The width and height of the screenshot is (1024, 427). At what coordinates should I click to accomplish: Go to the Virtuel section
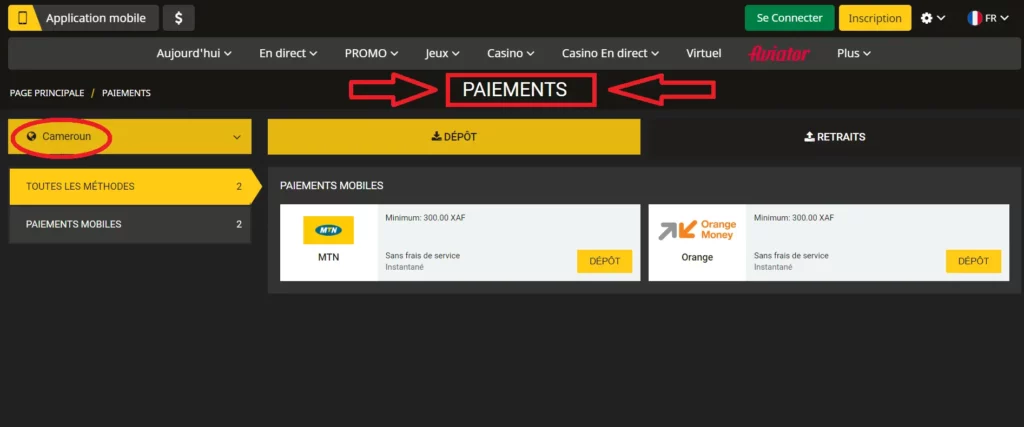click(x=703, y=54)
